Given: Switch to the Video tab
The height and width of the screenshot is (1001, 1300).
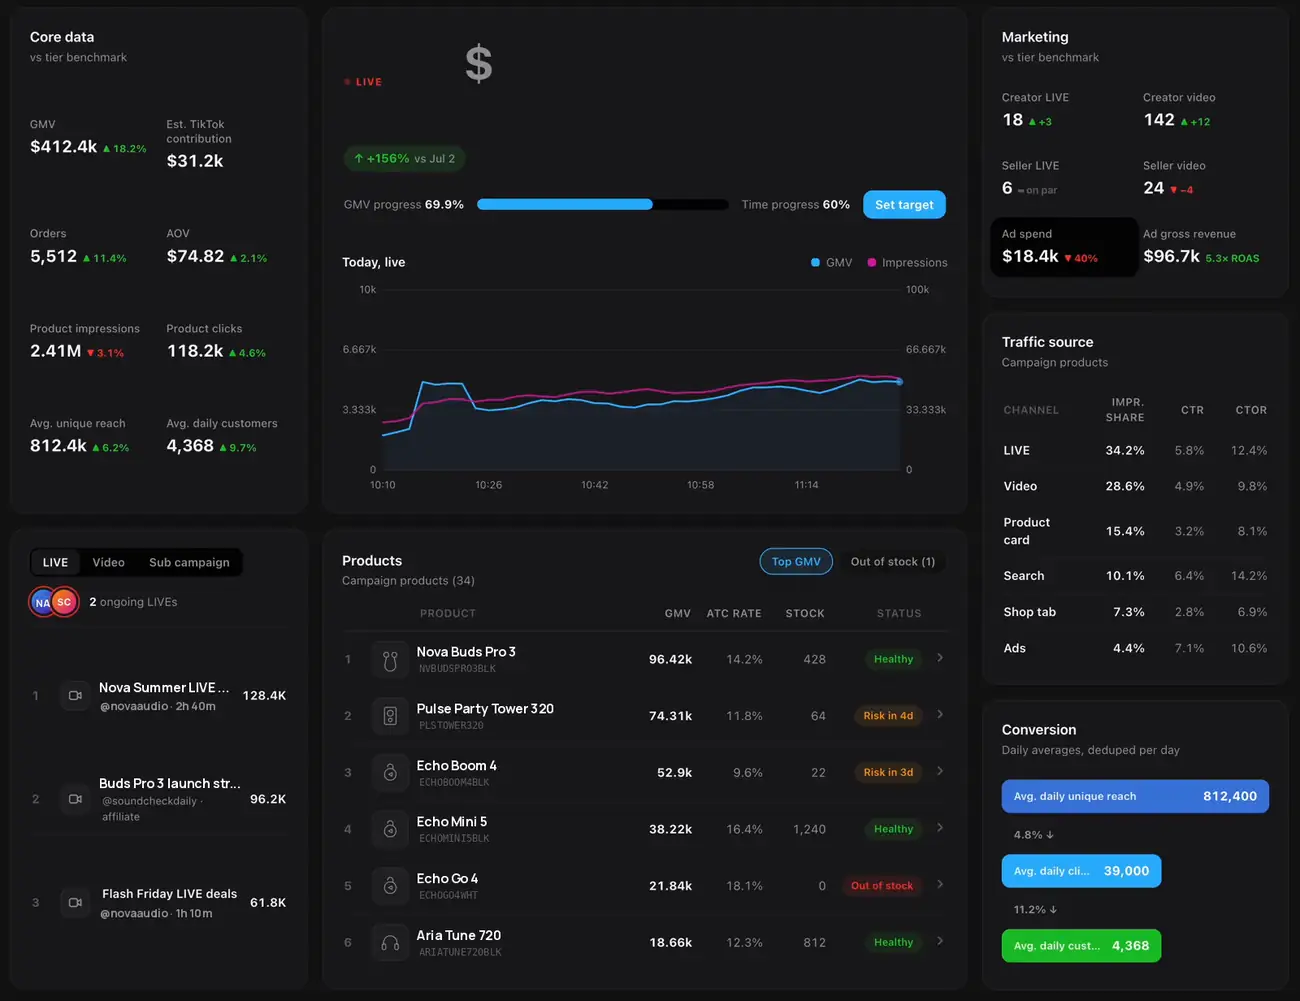Looking at the screenshot, I should click(109, 562).
